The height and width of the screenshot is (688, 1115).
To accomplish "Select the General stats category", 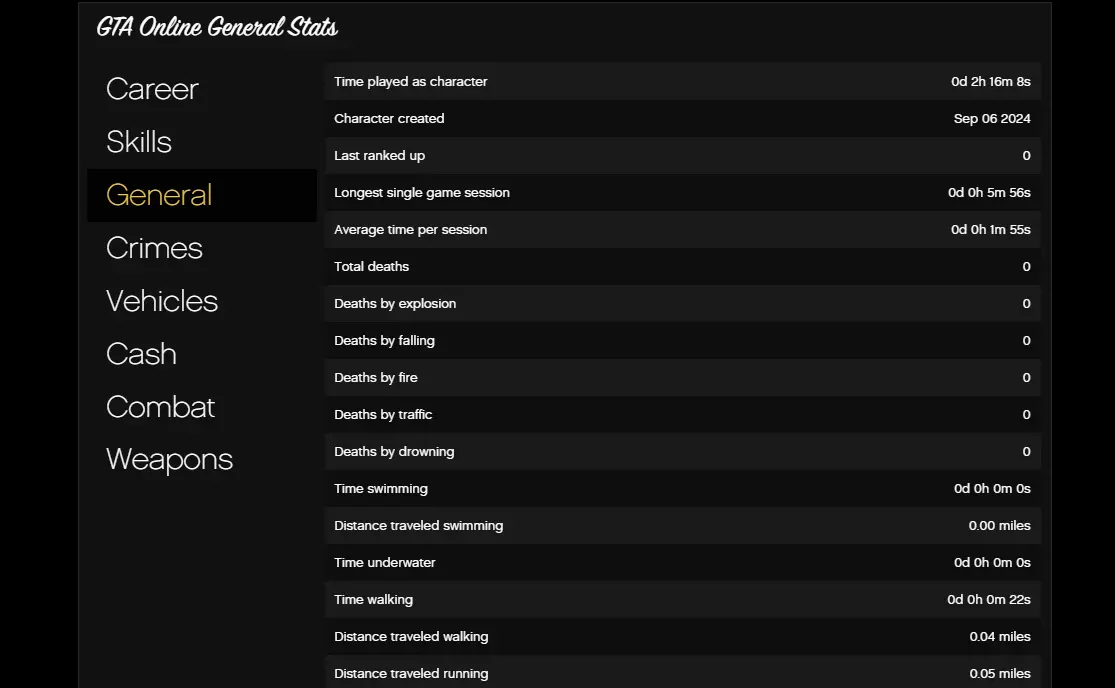I will [x=159, y=195].
